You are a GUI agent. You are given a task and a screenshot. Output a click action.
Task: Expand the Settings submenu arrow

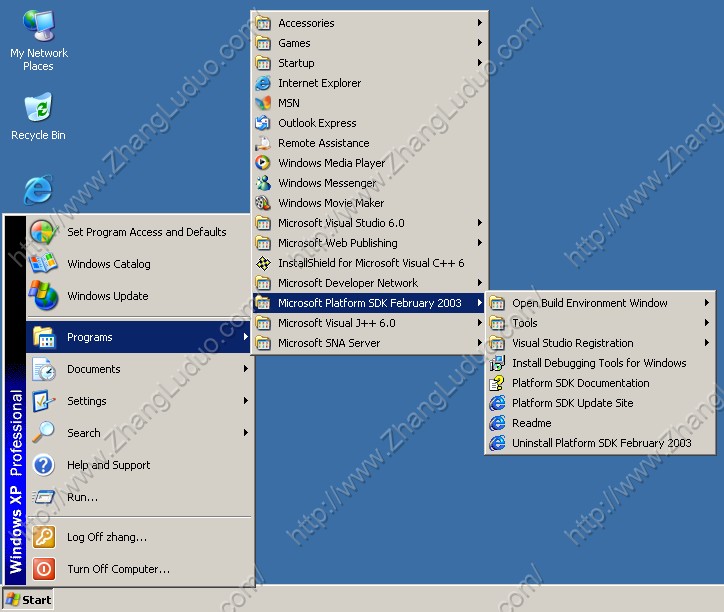pos(246,400)
